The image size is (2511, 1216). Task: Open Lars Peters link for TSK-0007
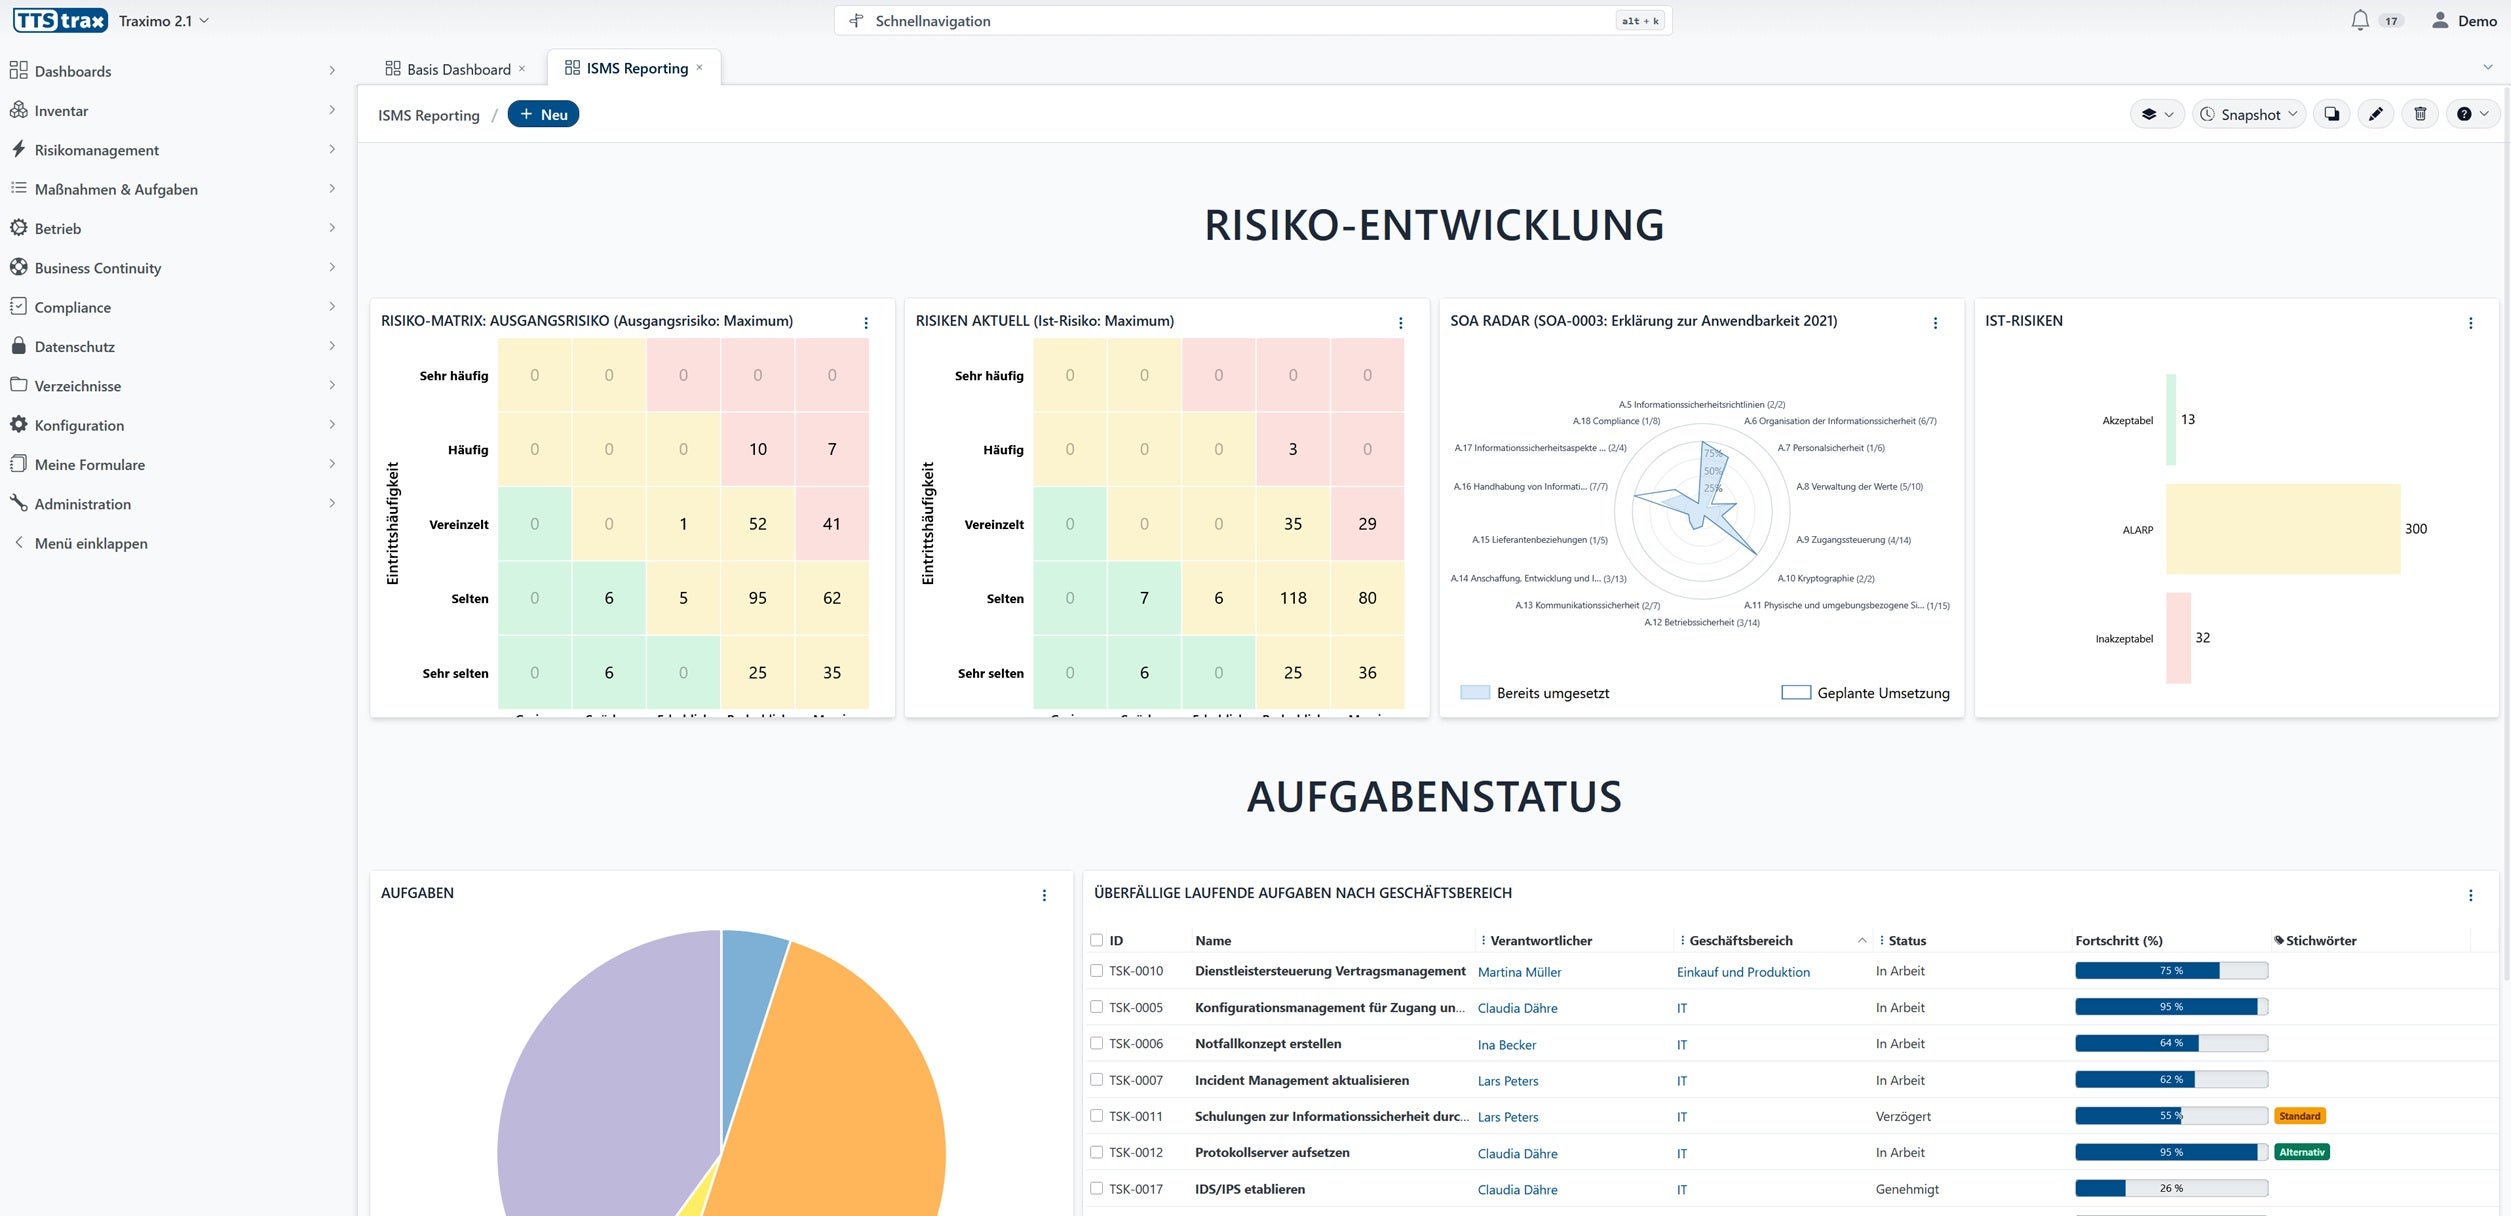(x=1508, y=1081)
